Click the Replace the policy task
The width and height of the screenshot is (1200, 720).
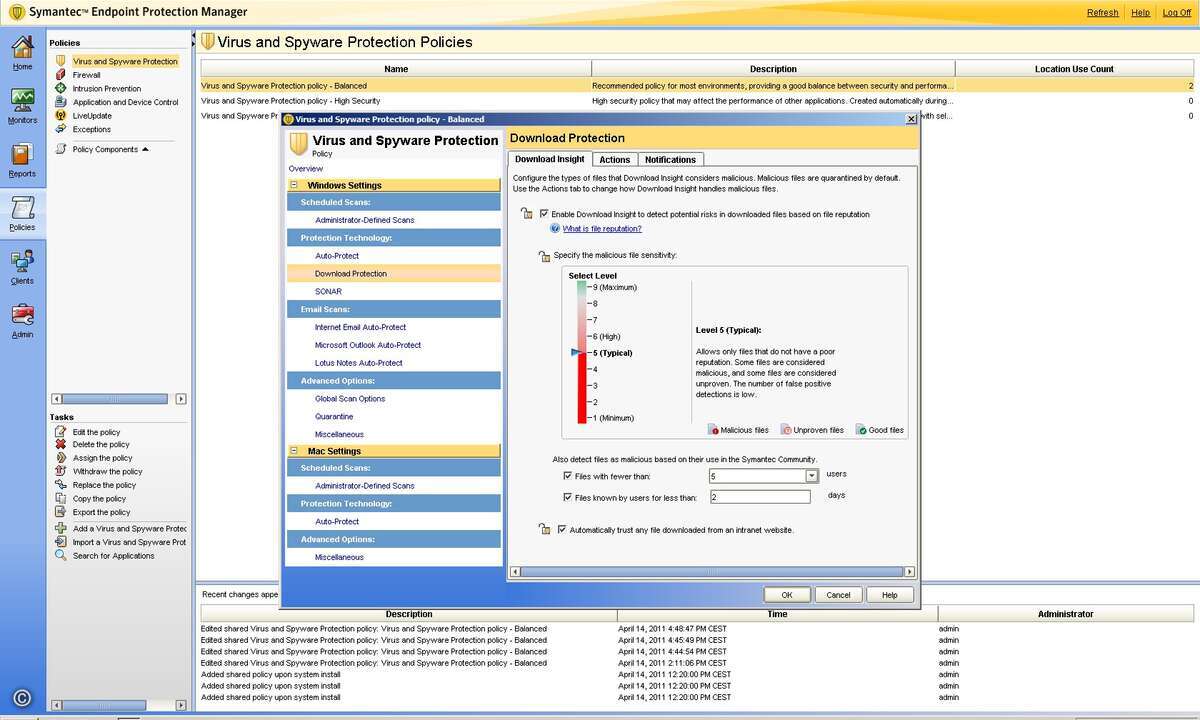click(x=104, y=485)
